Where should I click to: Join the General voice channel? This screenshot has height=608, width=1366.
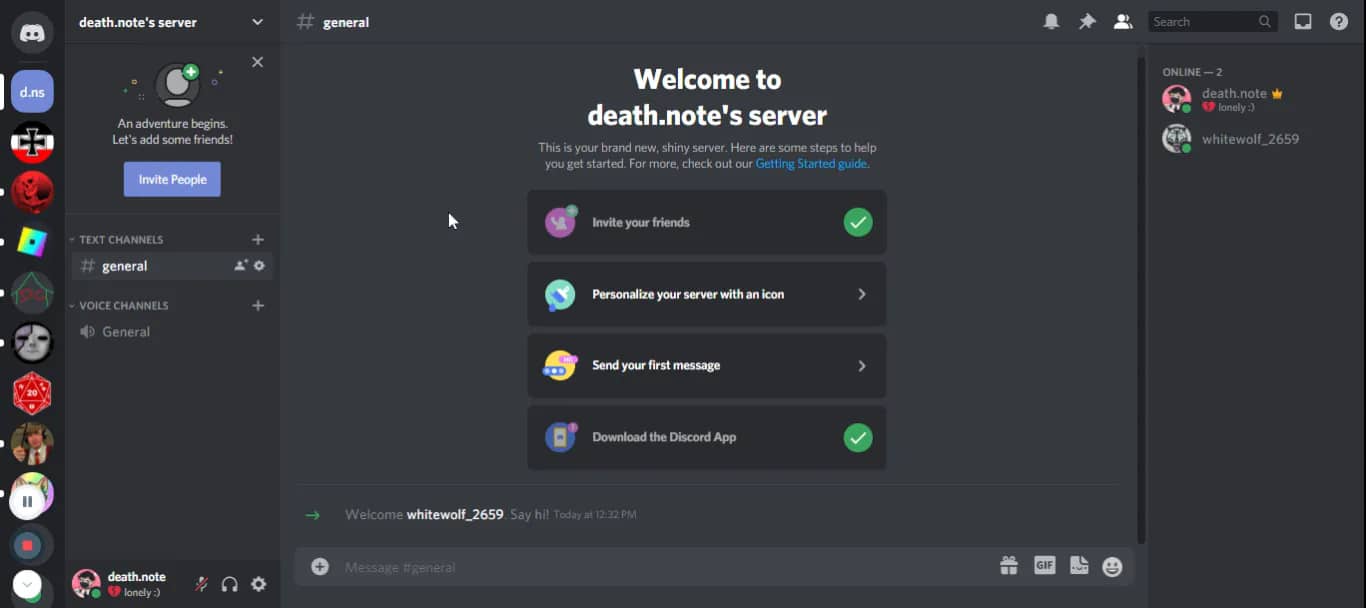tap(172, 332)
